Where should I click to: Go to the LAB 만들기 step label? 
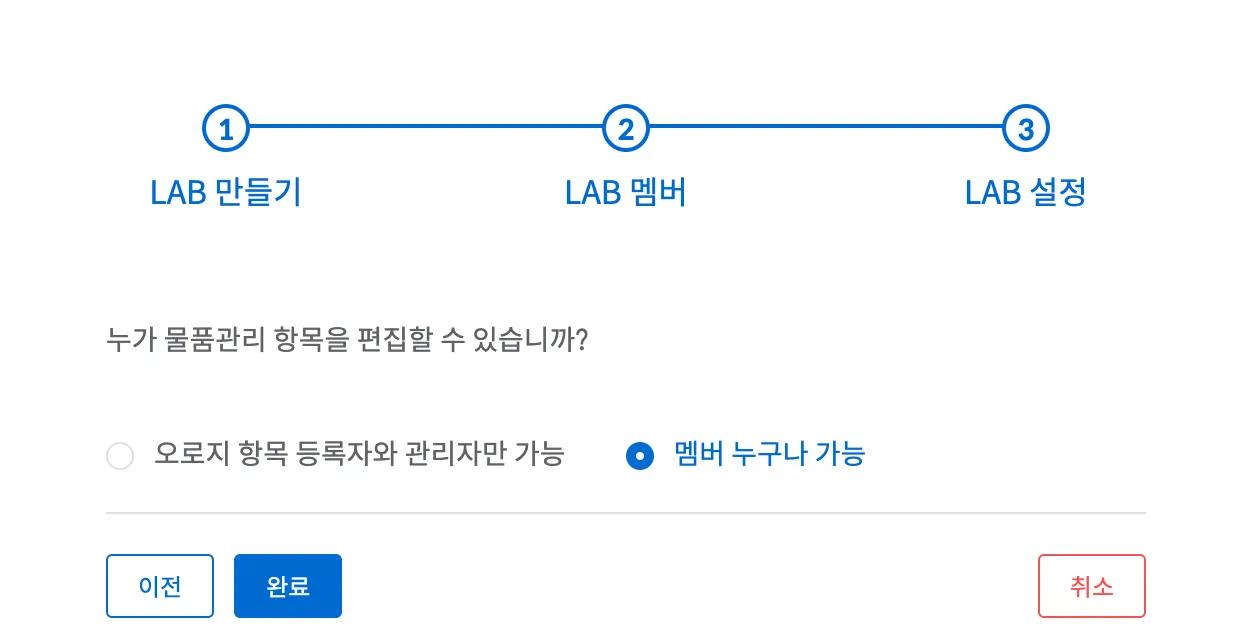[226, 193]
